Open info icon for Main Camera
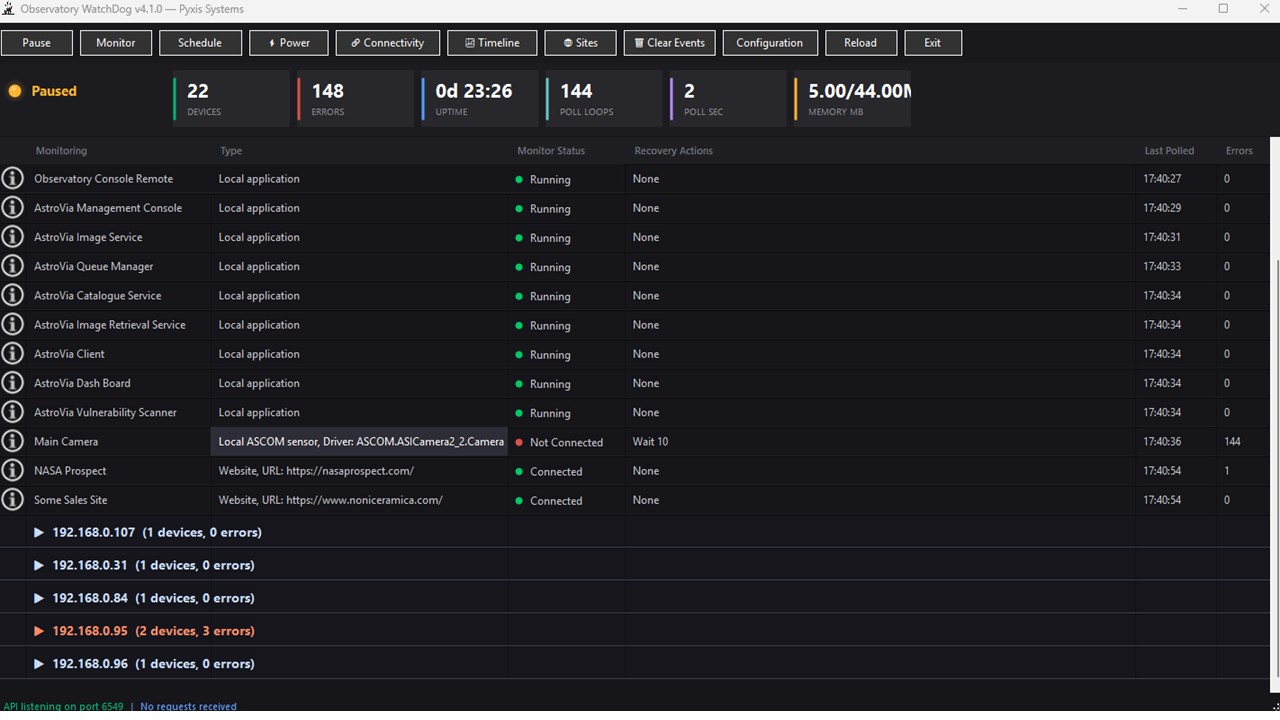Image resolution: width=1280 pixels, height=720 pixels. pyautogui.click(x=12, y=440)
